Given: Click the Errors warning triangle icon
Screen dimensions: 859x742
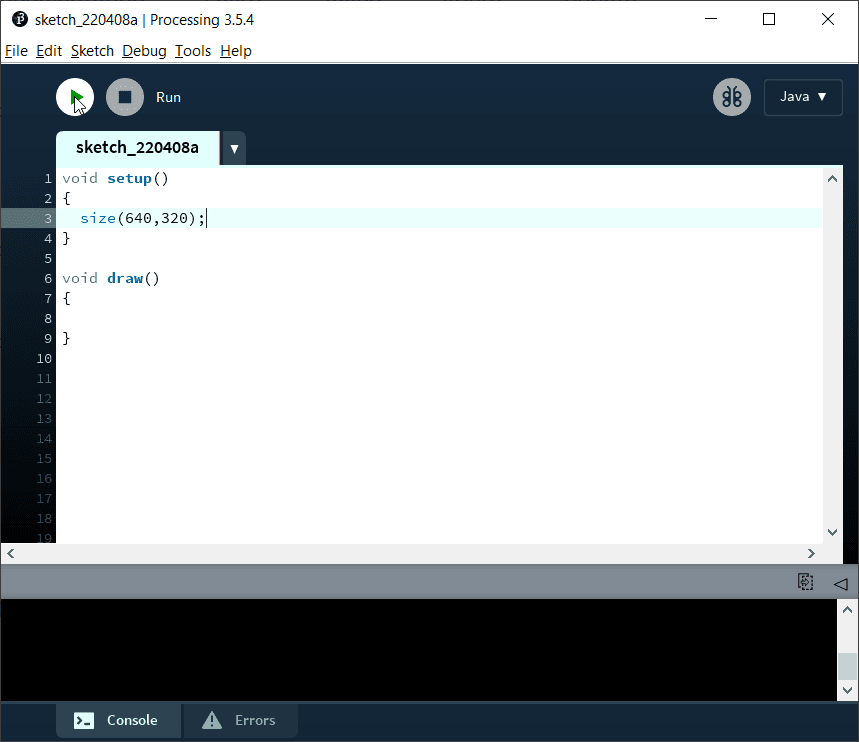Looking at the screenshot, I should pos(212,720).
